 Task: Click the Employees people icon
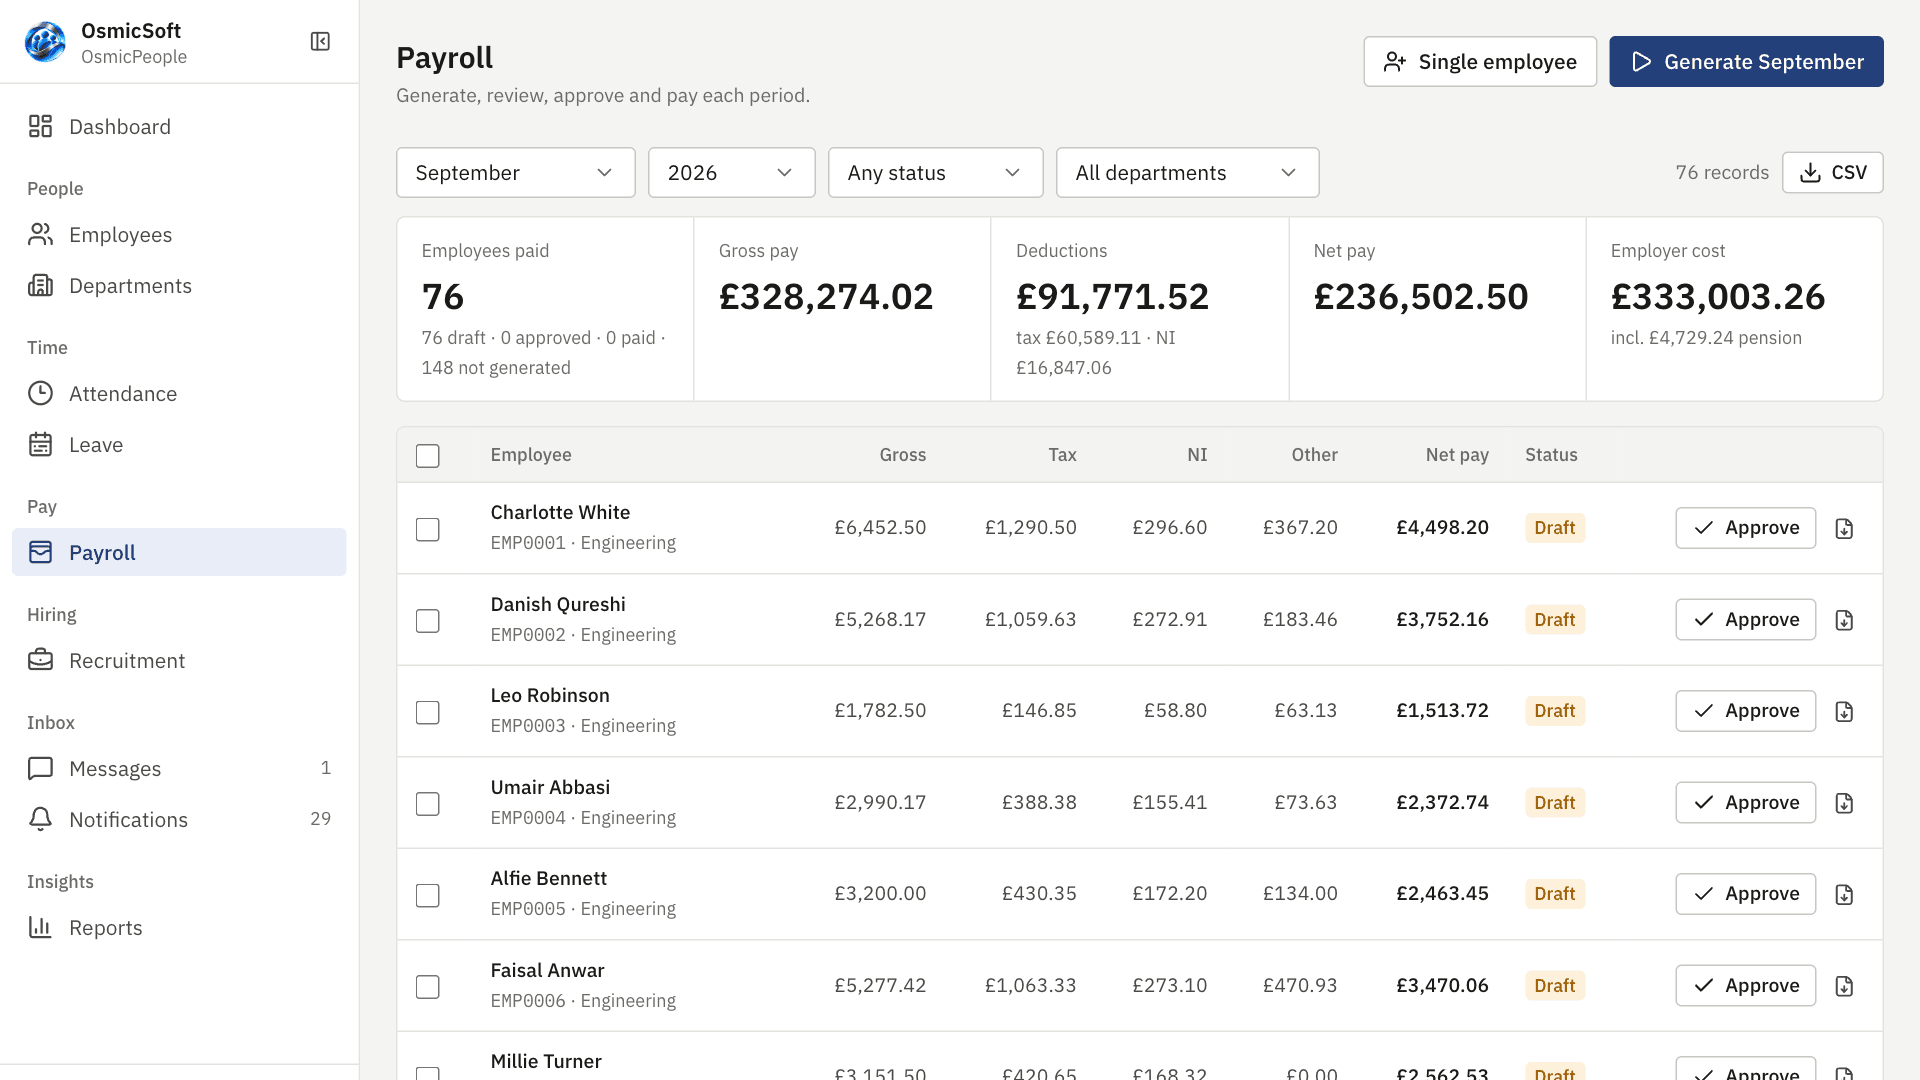40,234
